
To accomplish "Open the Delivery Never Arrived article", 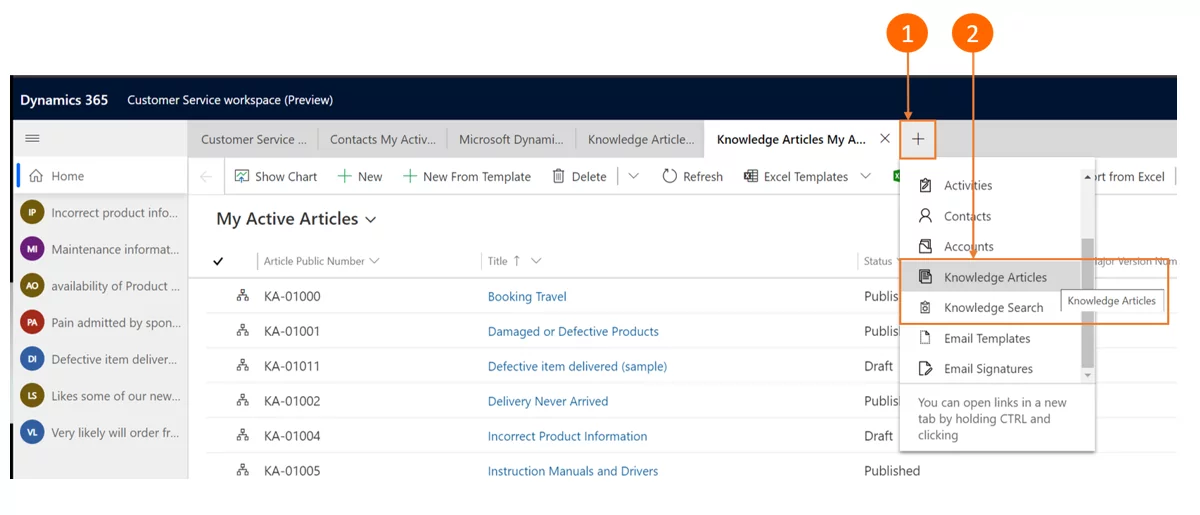I will coord(548,402).
